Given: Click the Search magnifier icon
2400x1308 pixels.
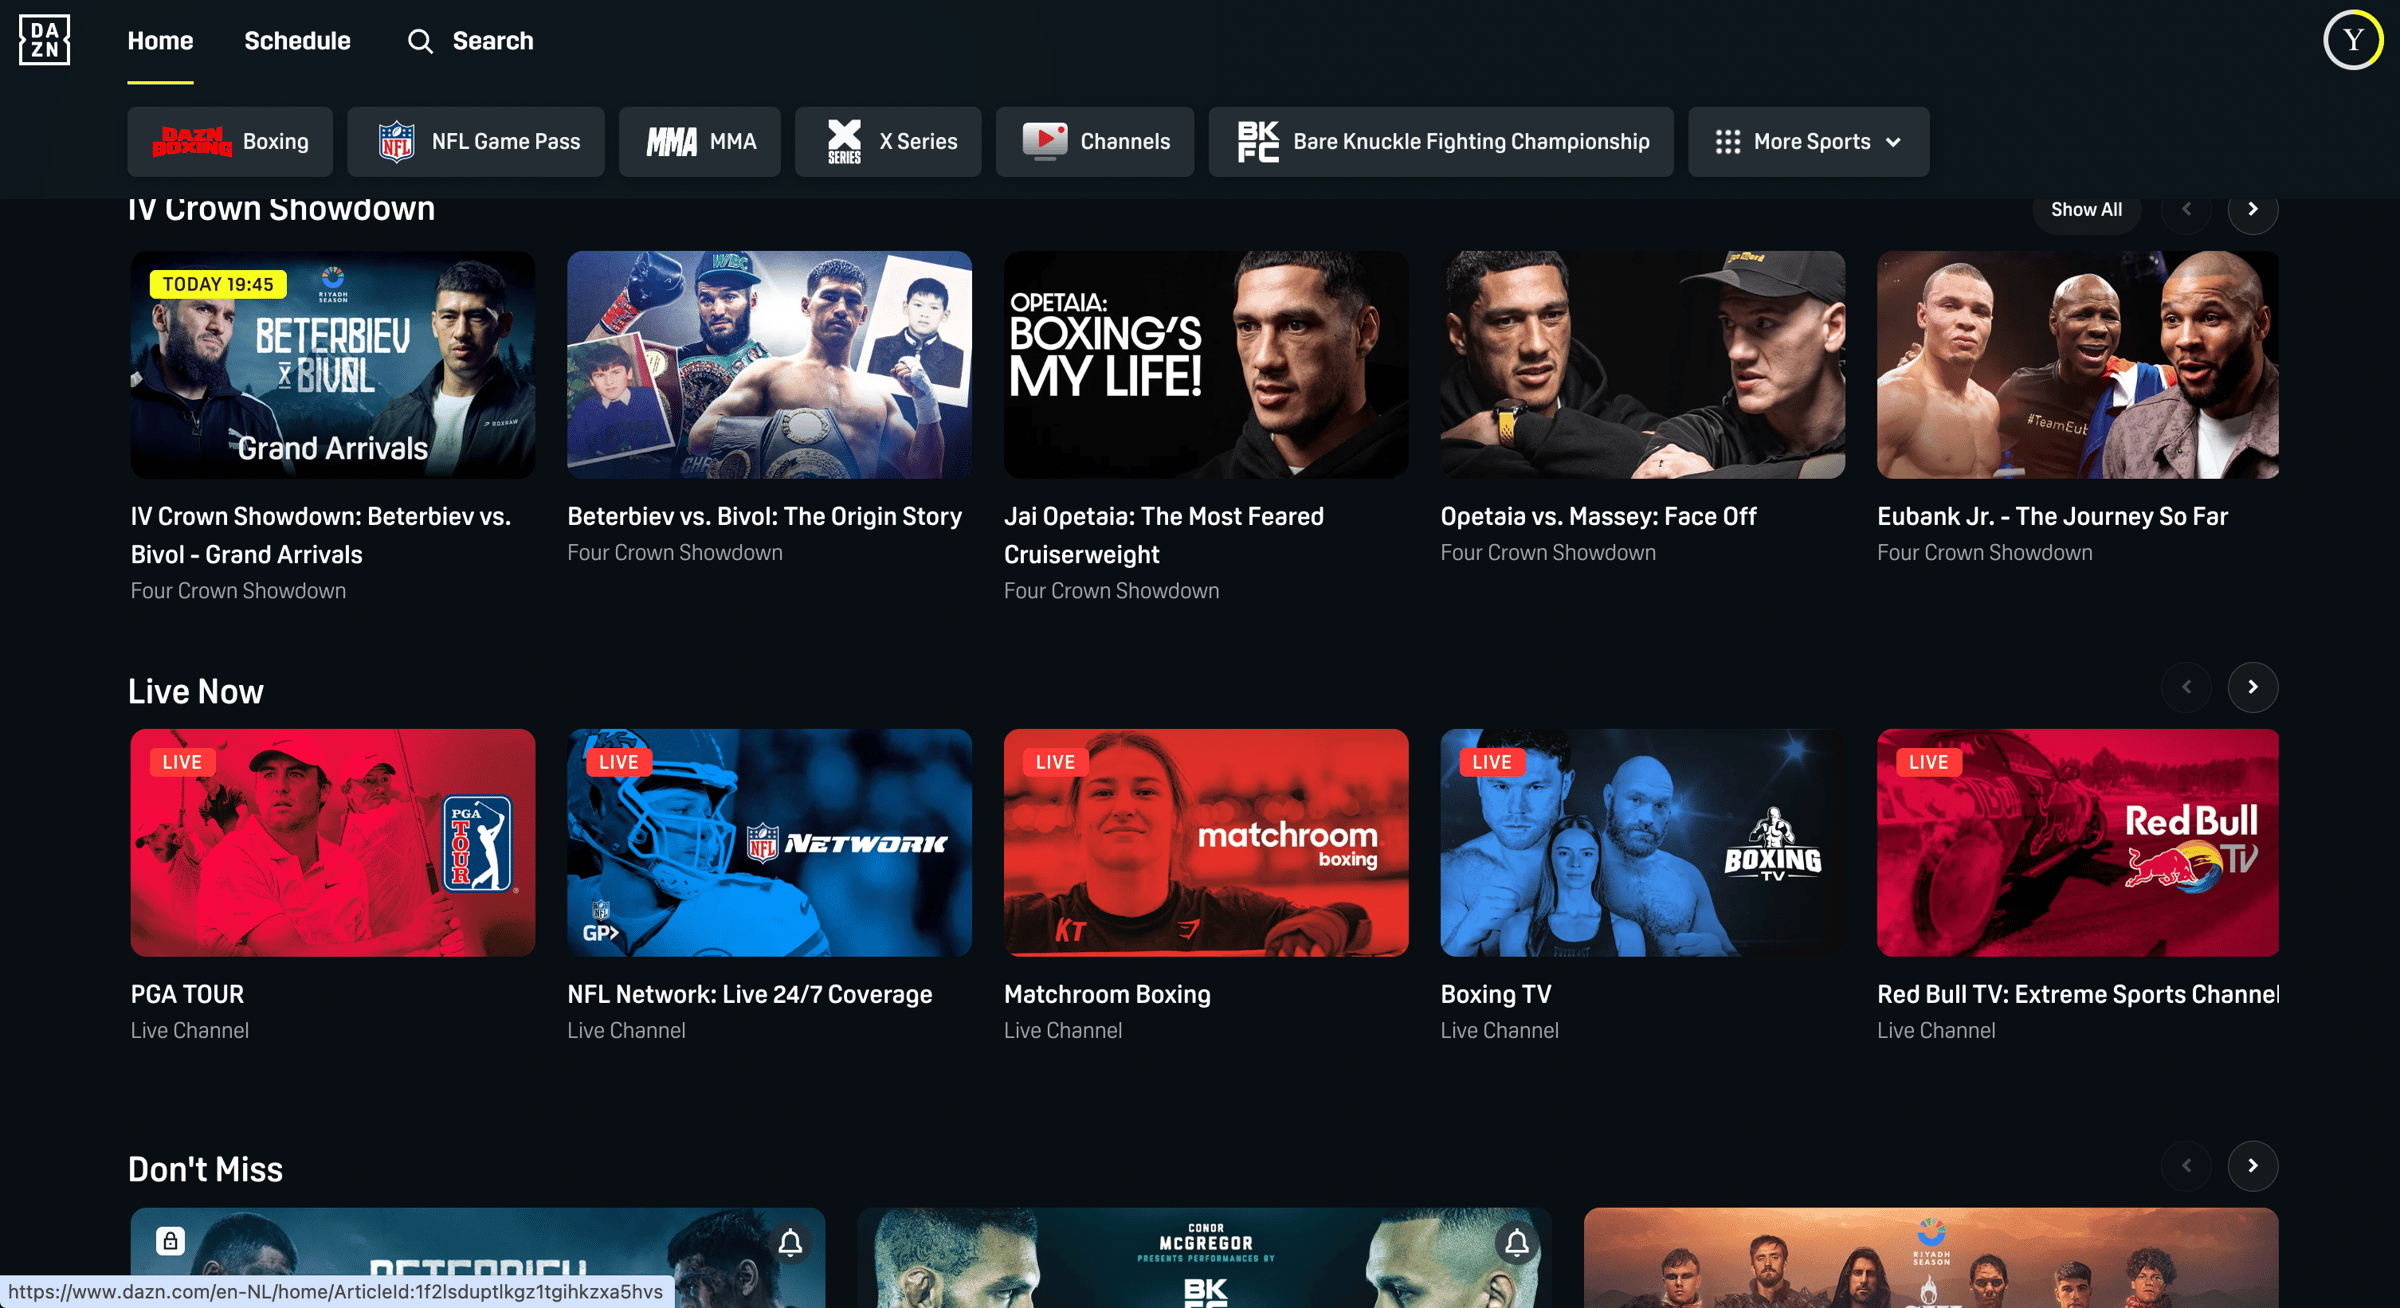Looking at the screenshot, I should (x=420, y=41).
